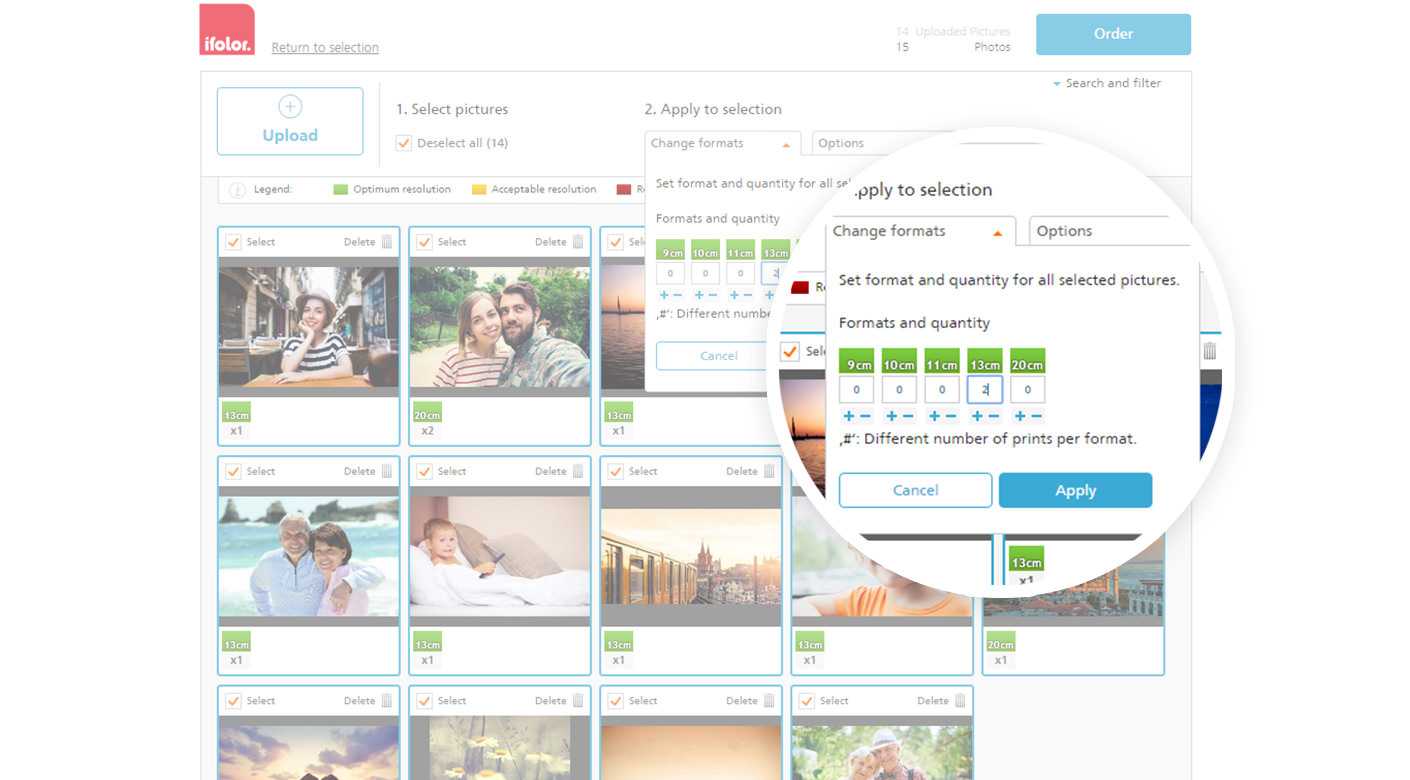Expand the Search and filter panel
Viewport: 1410px width, 780px height.
coord(1107,84)
